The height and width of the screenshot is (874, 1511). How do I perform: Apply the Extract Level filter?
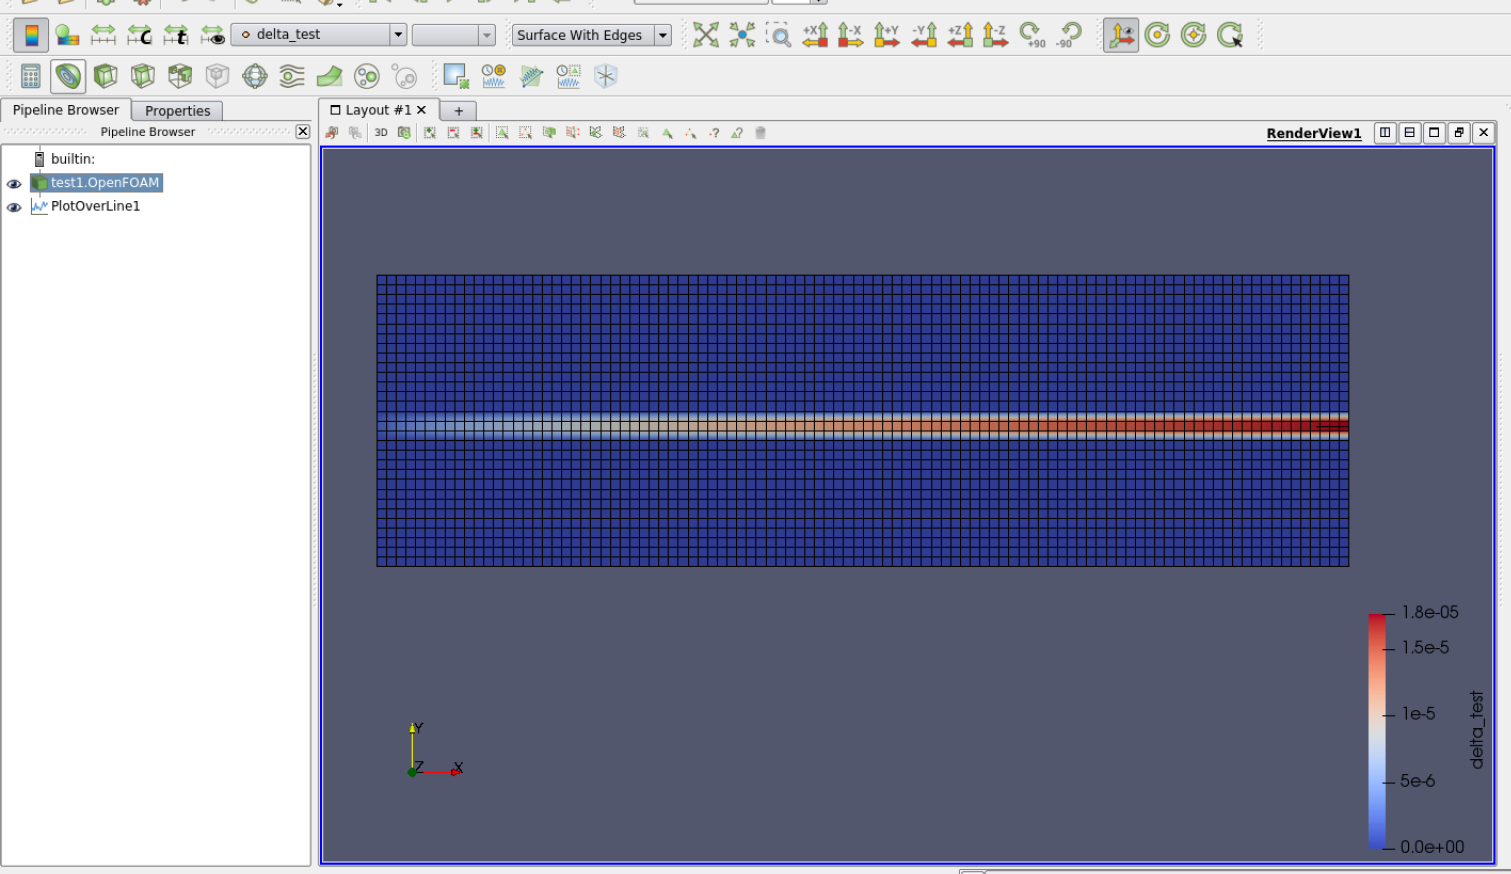pyautogui.click(x=404, y=76)
